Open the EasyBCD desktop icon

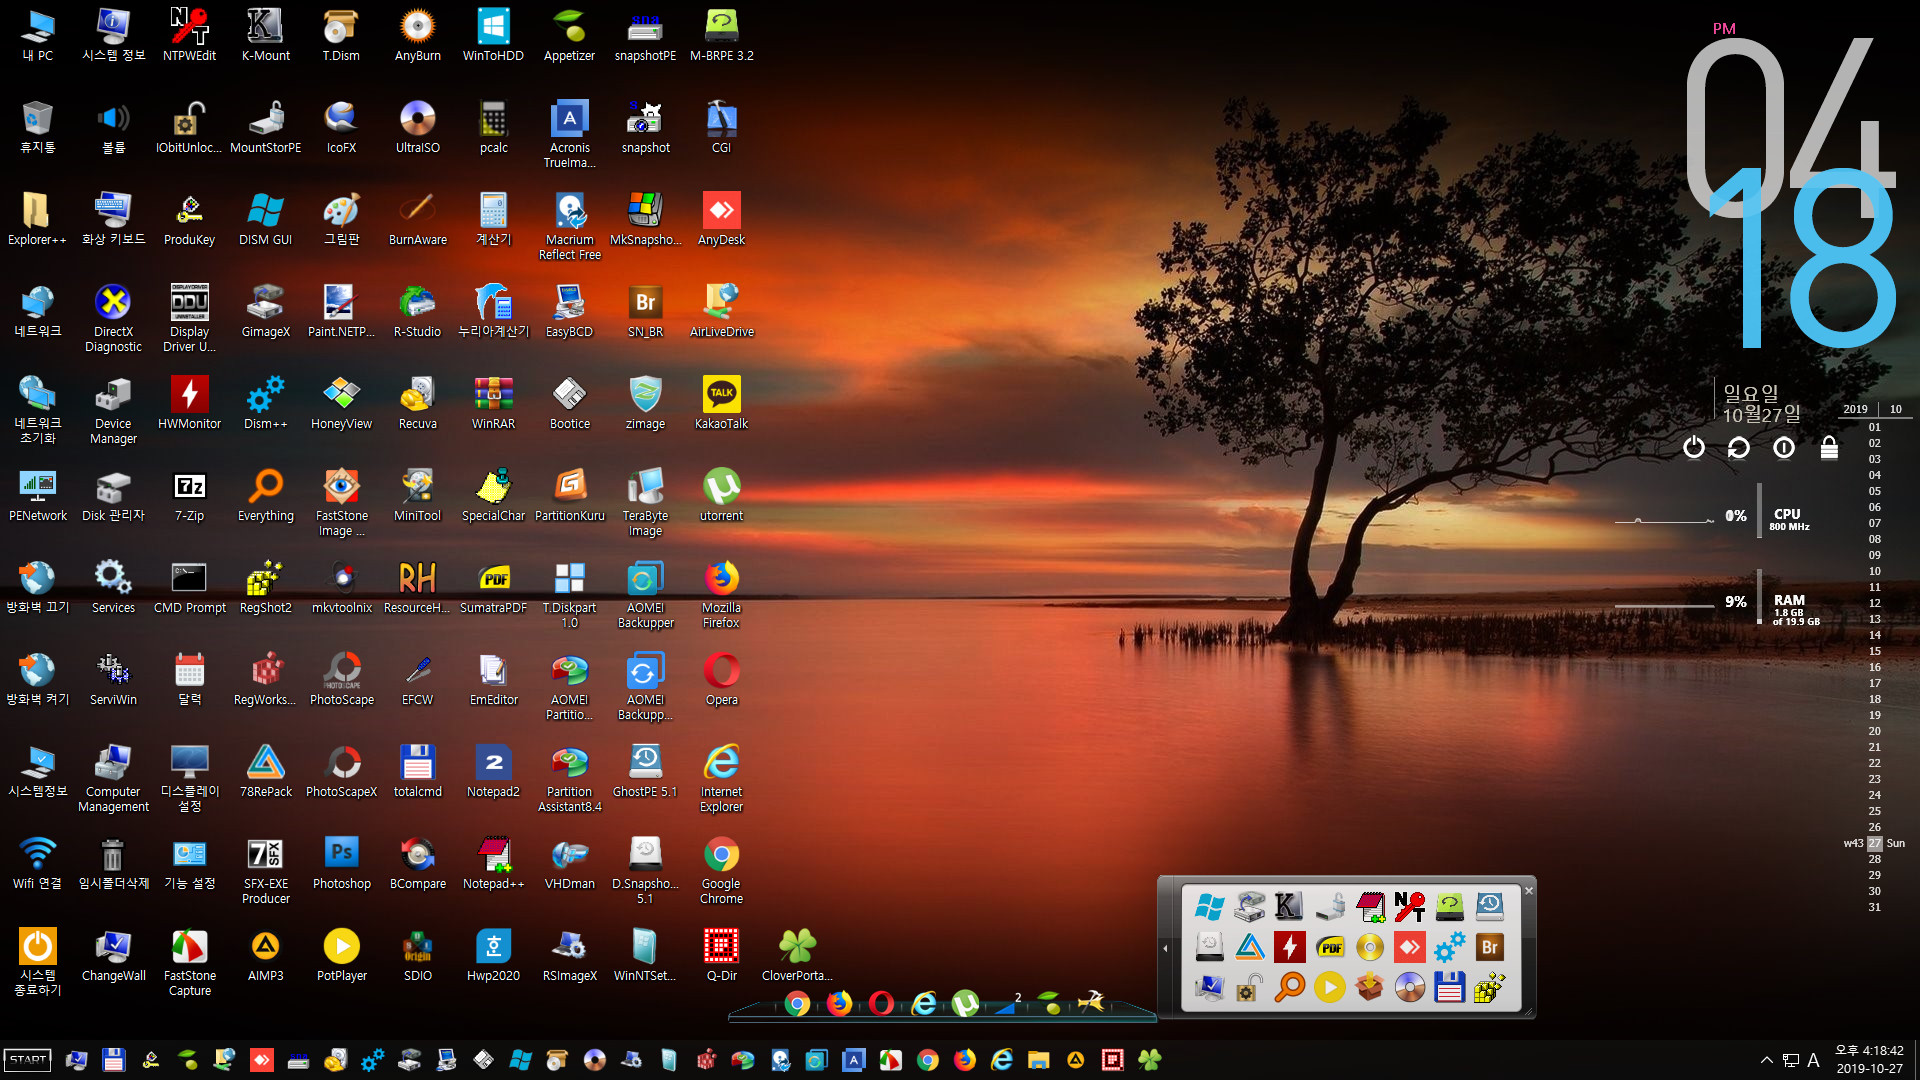point(569,311)
